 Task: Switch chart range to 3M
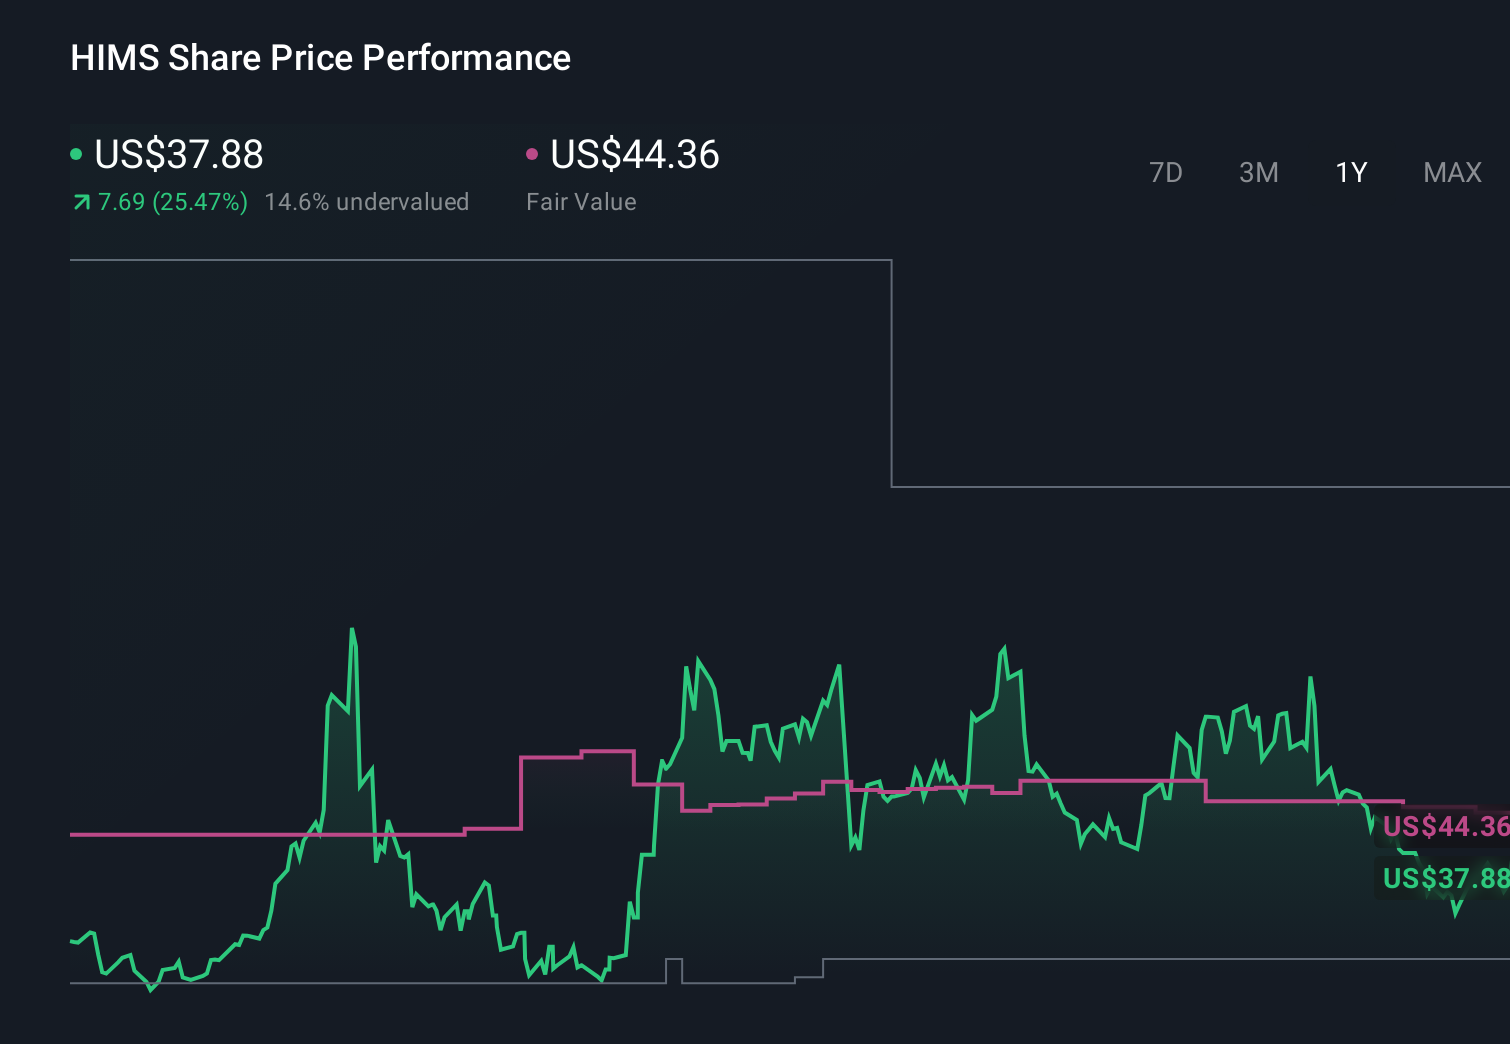click(x=1258, y=172)
